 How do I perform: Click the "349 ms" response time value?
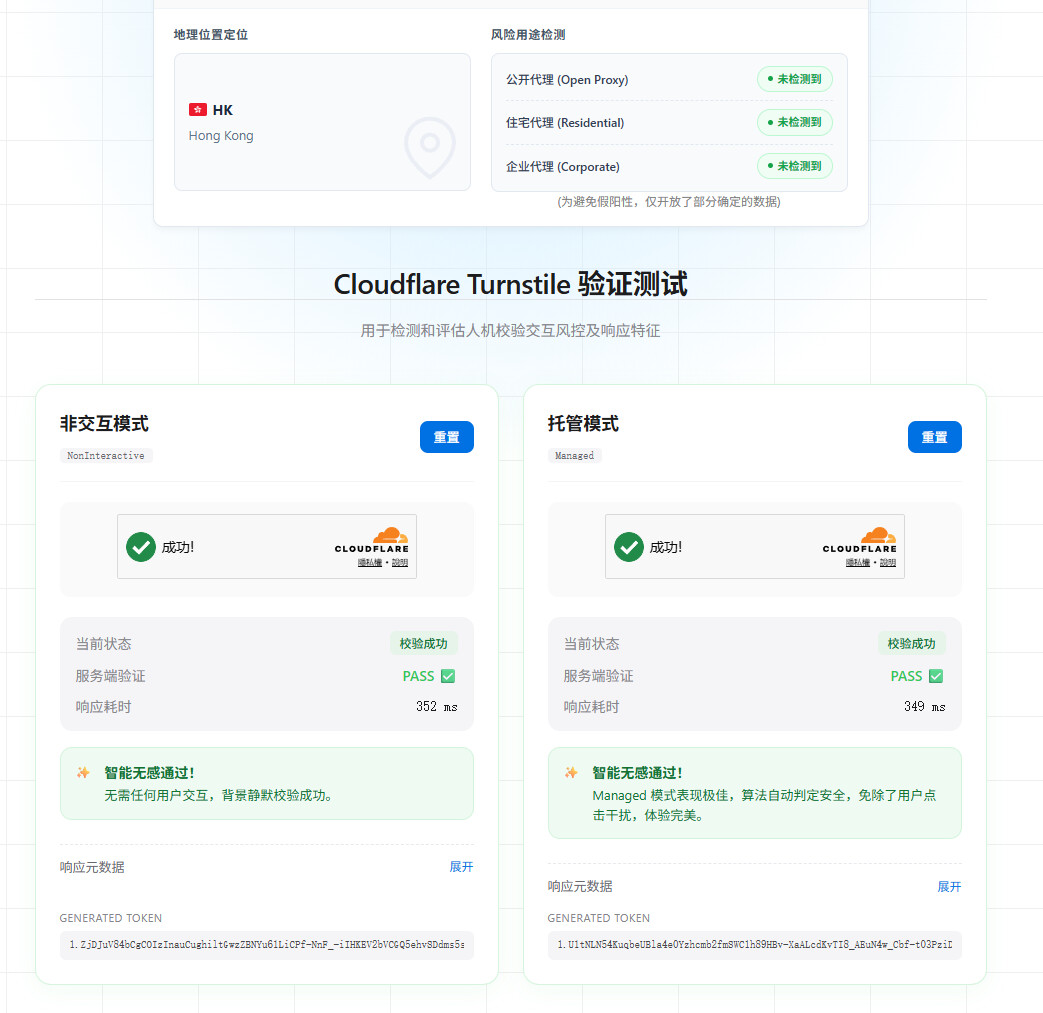pos(924,706)
